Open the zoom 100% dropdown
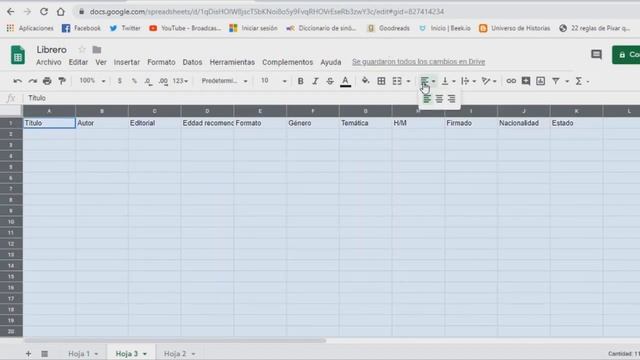 pos(92,81)
